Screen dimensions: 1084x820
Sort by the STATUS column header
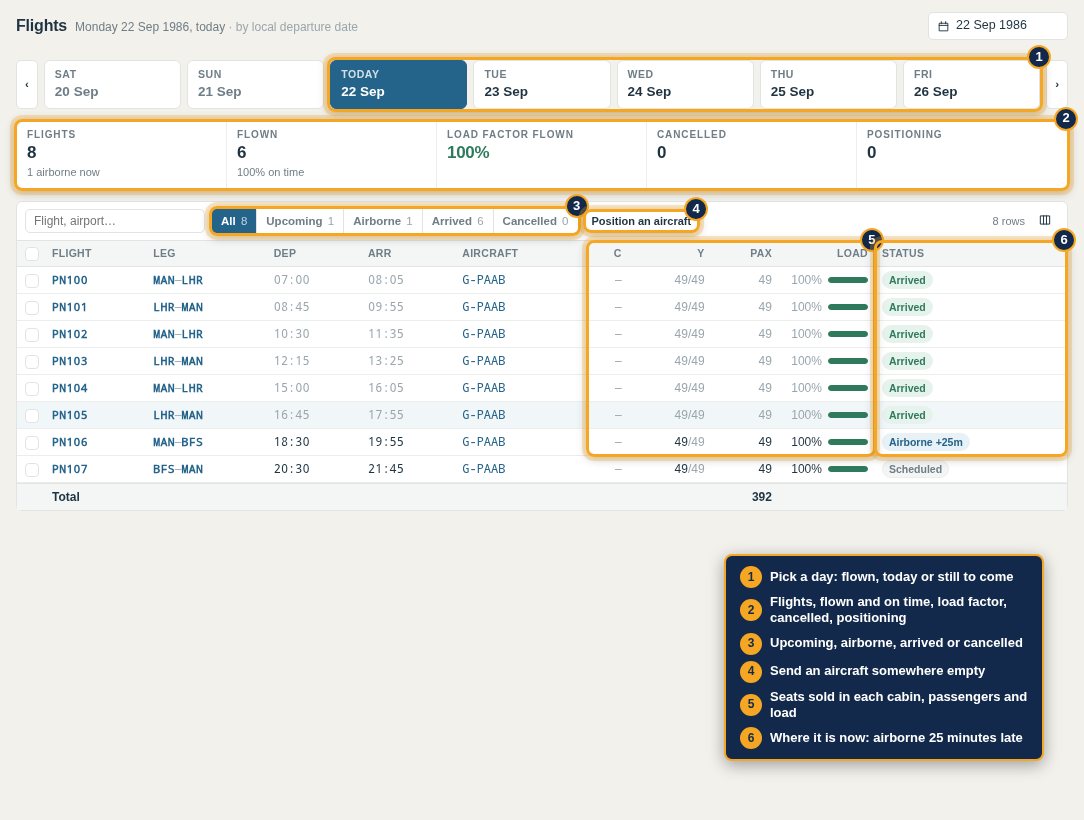[x=903, y=253]
